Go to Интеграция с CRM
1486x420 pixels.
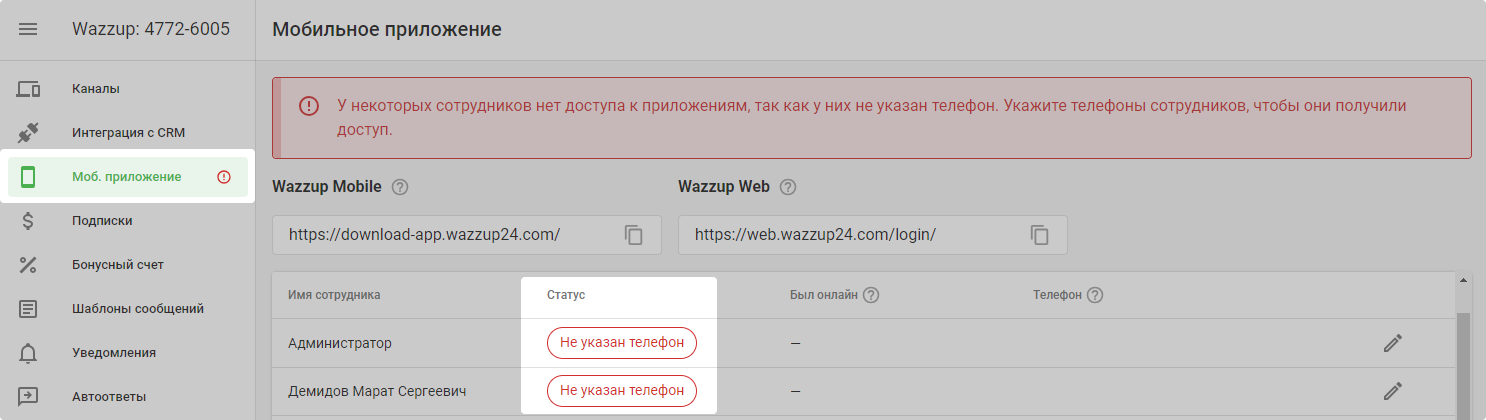[x=128, y=133]
